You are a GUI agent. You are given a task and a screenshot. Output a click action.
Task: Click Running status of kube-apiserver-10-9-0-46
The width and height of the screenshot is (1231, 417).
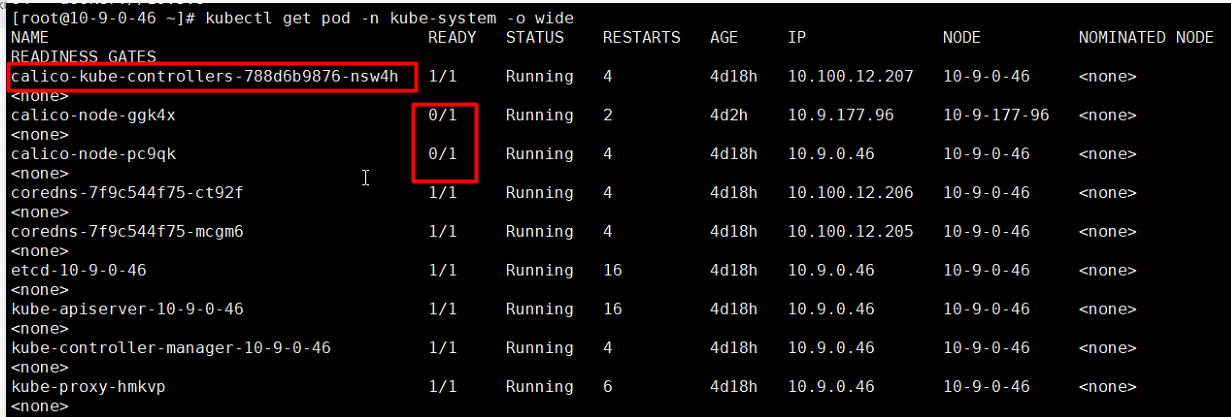540,310
